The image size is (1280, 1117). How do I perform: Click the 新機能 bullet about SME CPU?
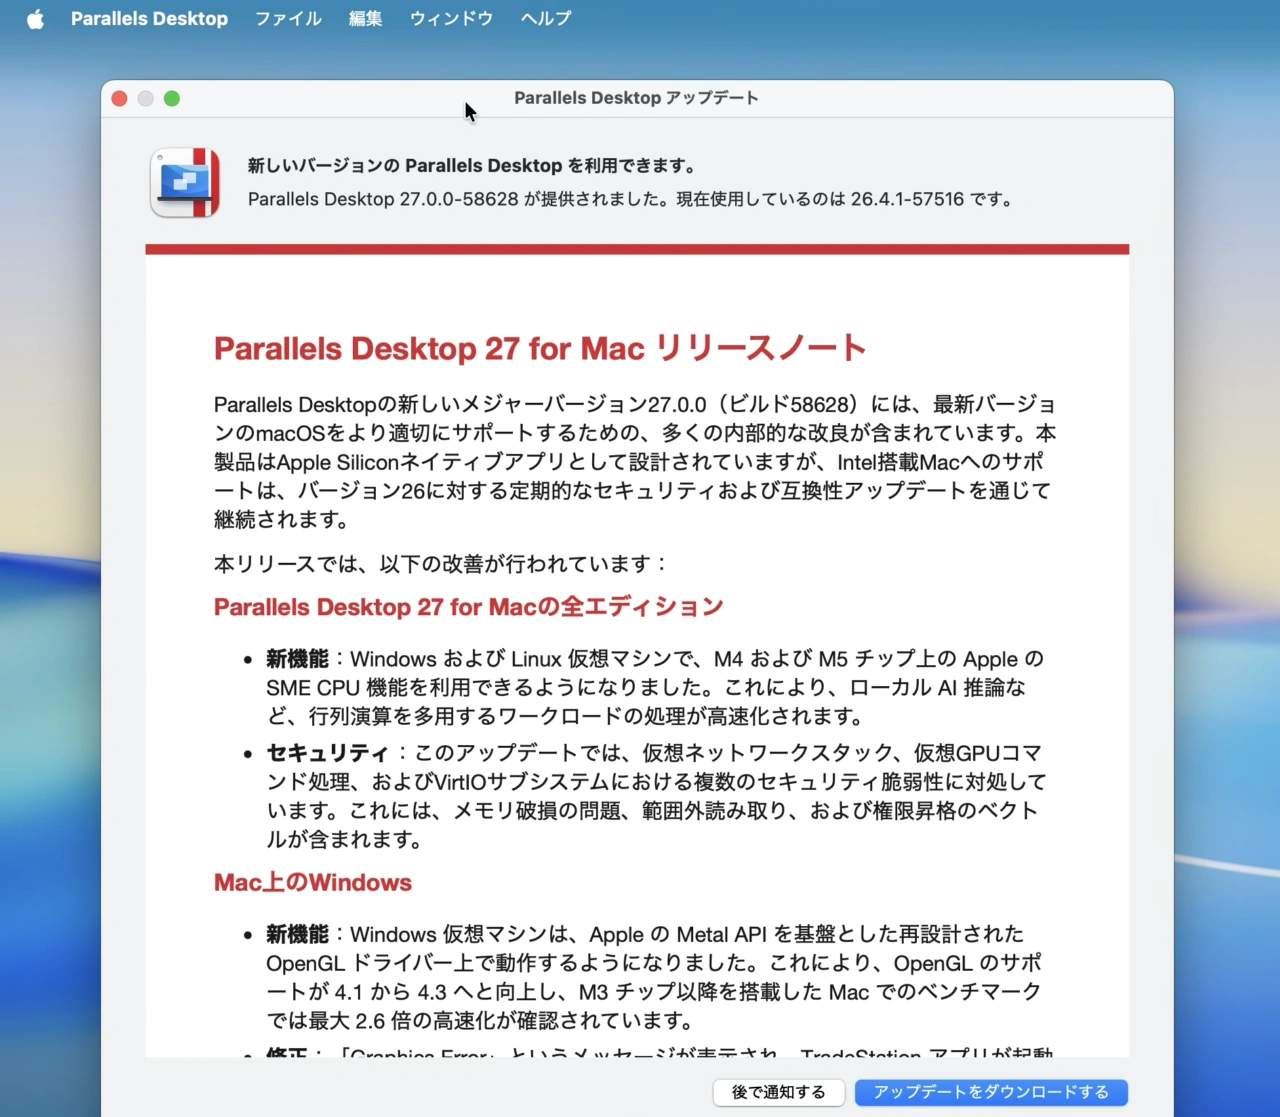coord(655,687)
